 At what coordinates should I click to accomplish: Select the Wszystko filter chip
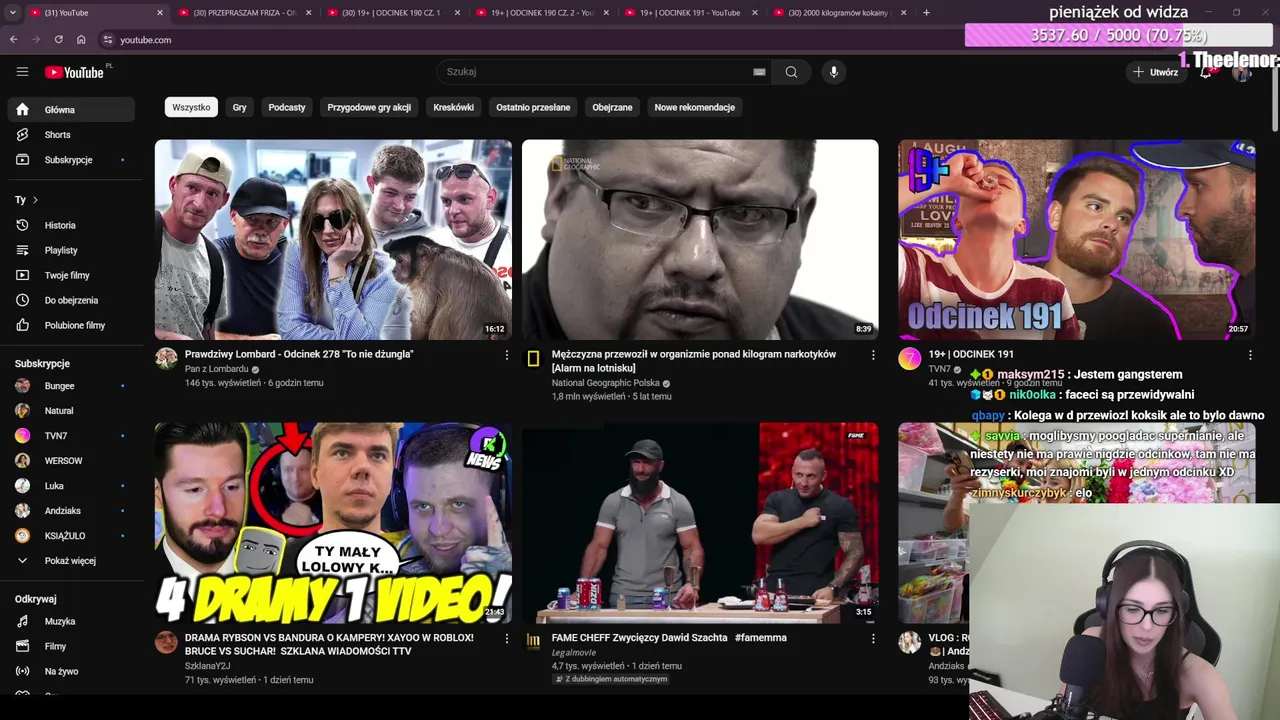point(191,107)
